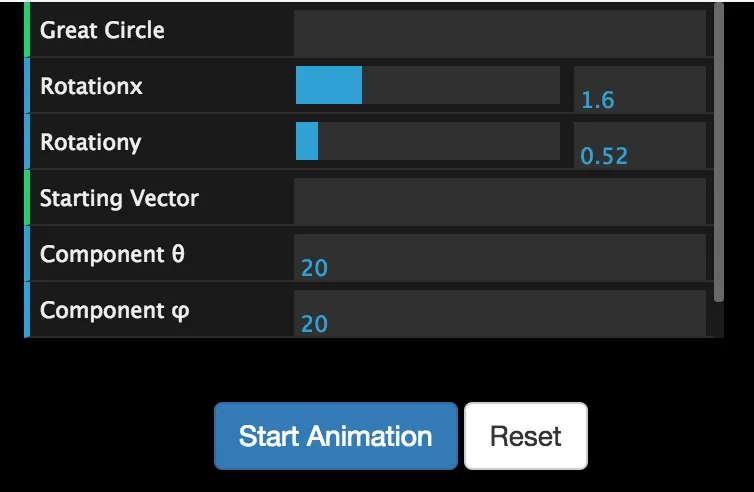Click the green edge marker of Great Circle row

click(27, 30)
